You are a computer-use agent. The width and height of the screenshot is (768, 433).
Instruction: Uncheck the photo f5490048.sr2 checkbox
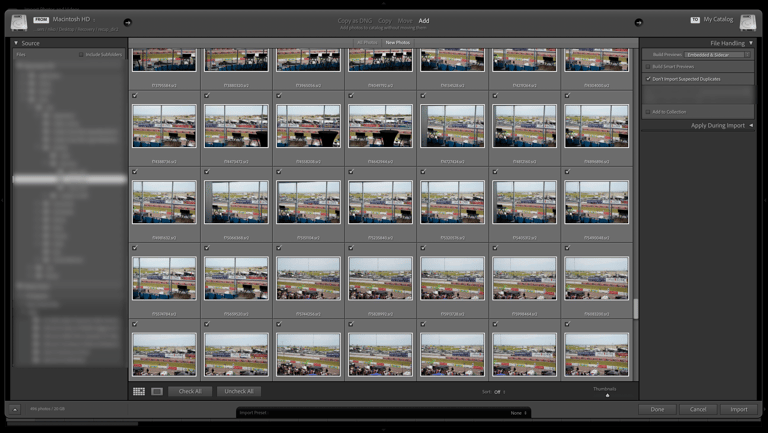567,172
